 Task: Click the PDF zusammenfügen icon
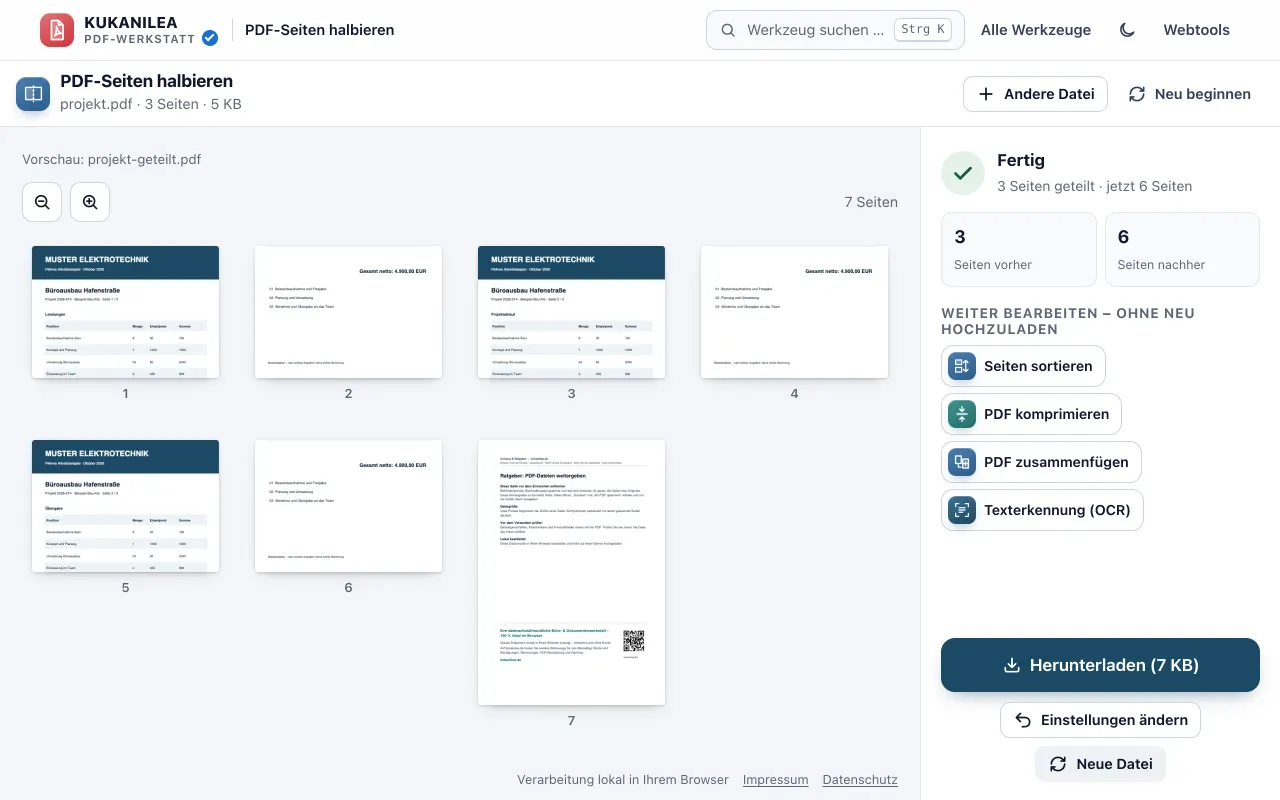[962, 462]
